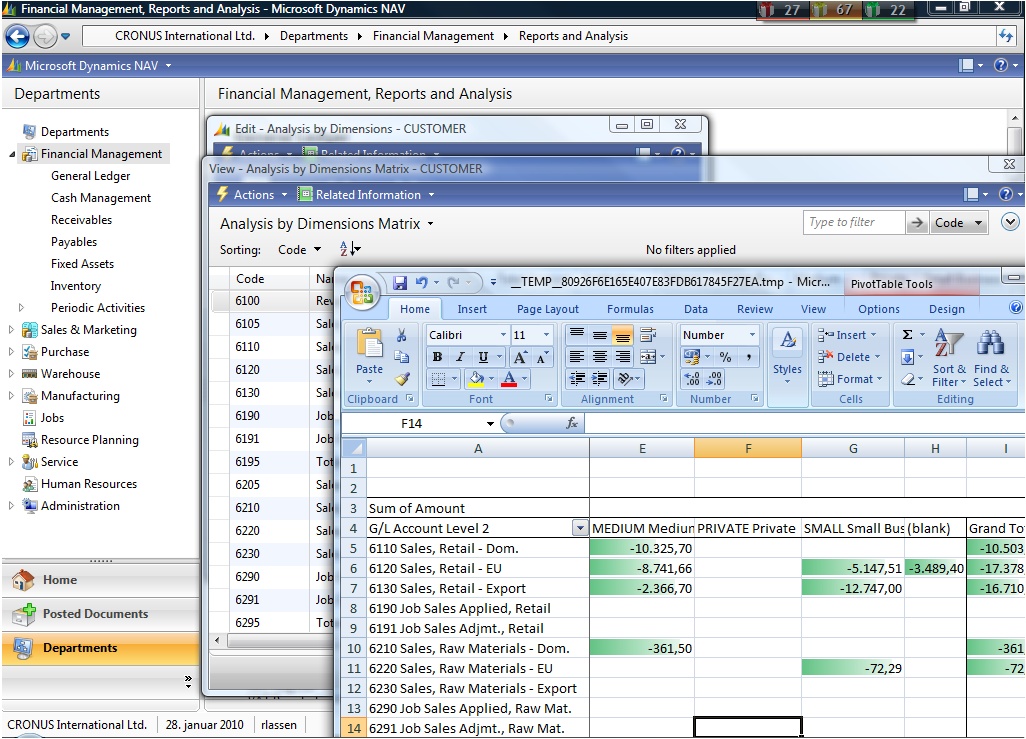Open the Page Layout ribbon tab
This screenshot has width=1026, height=739.
point(548,309)
